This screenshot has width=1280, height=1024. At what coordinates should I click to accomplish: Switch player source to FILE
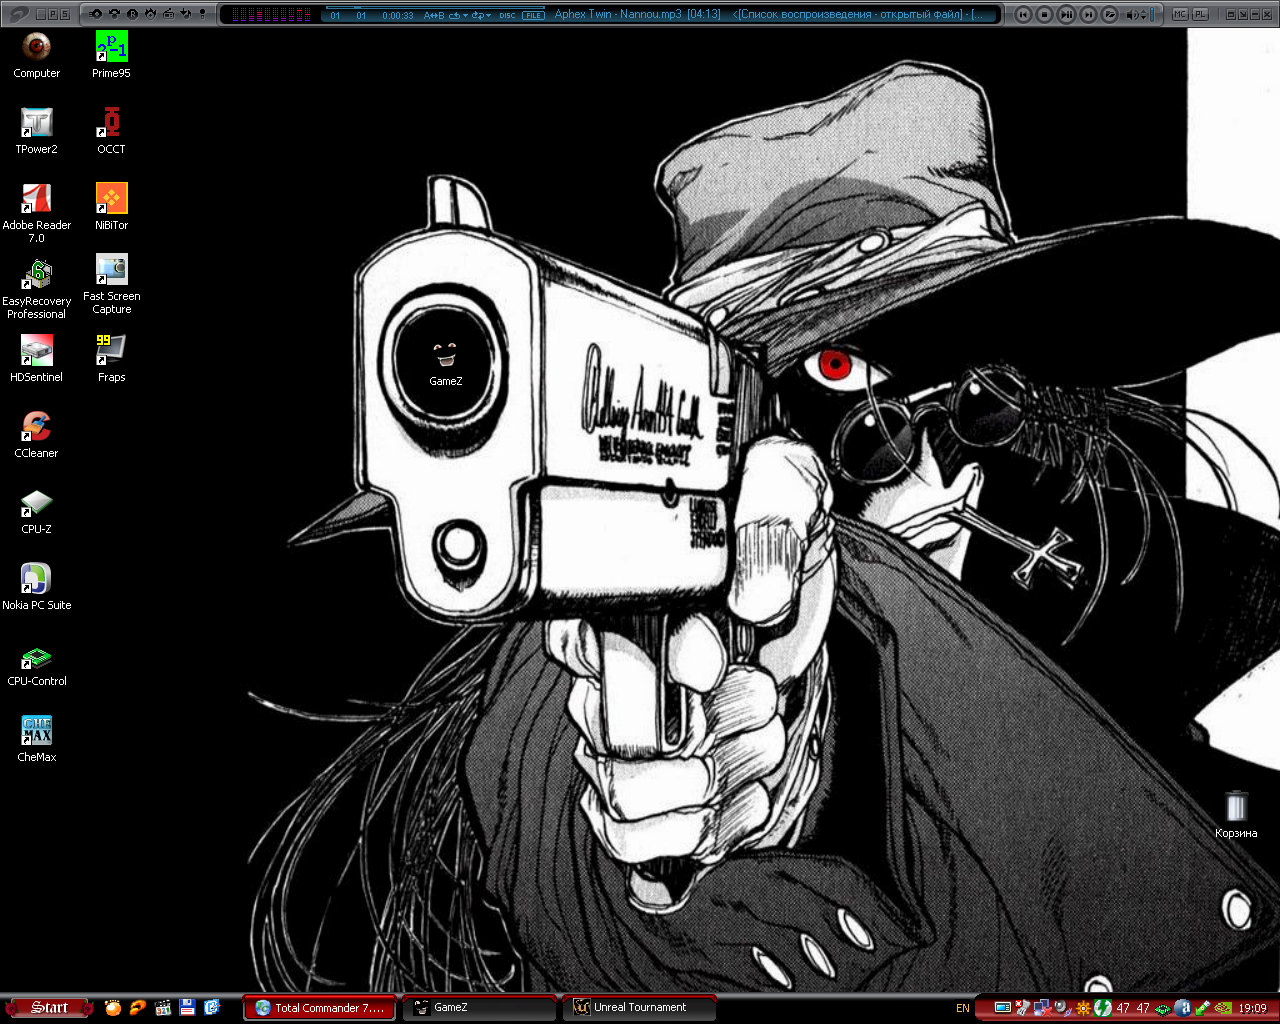point(533,15)
